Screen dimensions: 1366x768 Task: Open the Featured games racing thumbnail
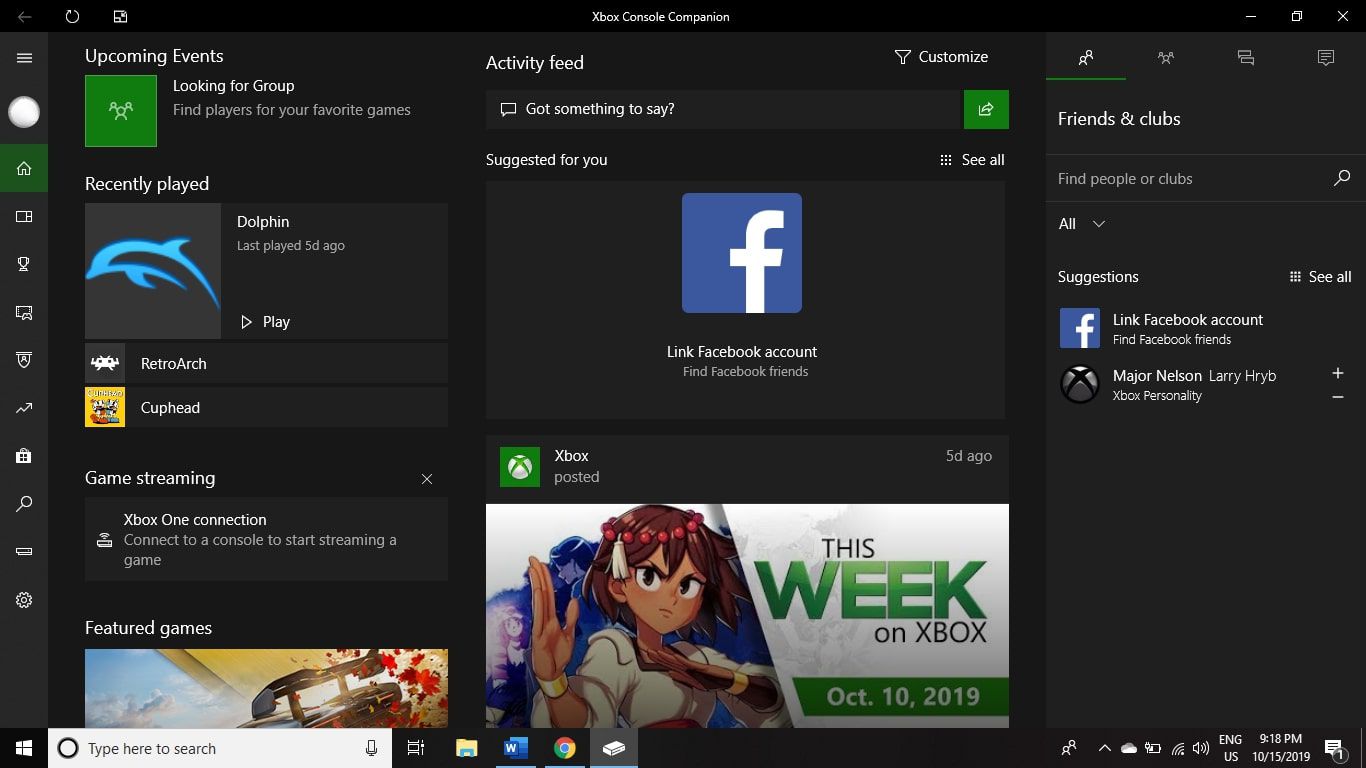click(x=266, y=688)
